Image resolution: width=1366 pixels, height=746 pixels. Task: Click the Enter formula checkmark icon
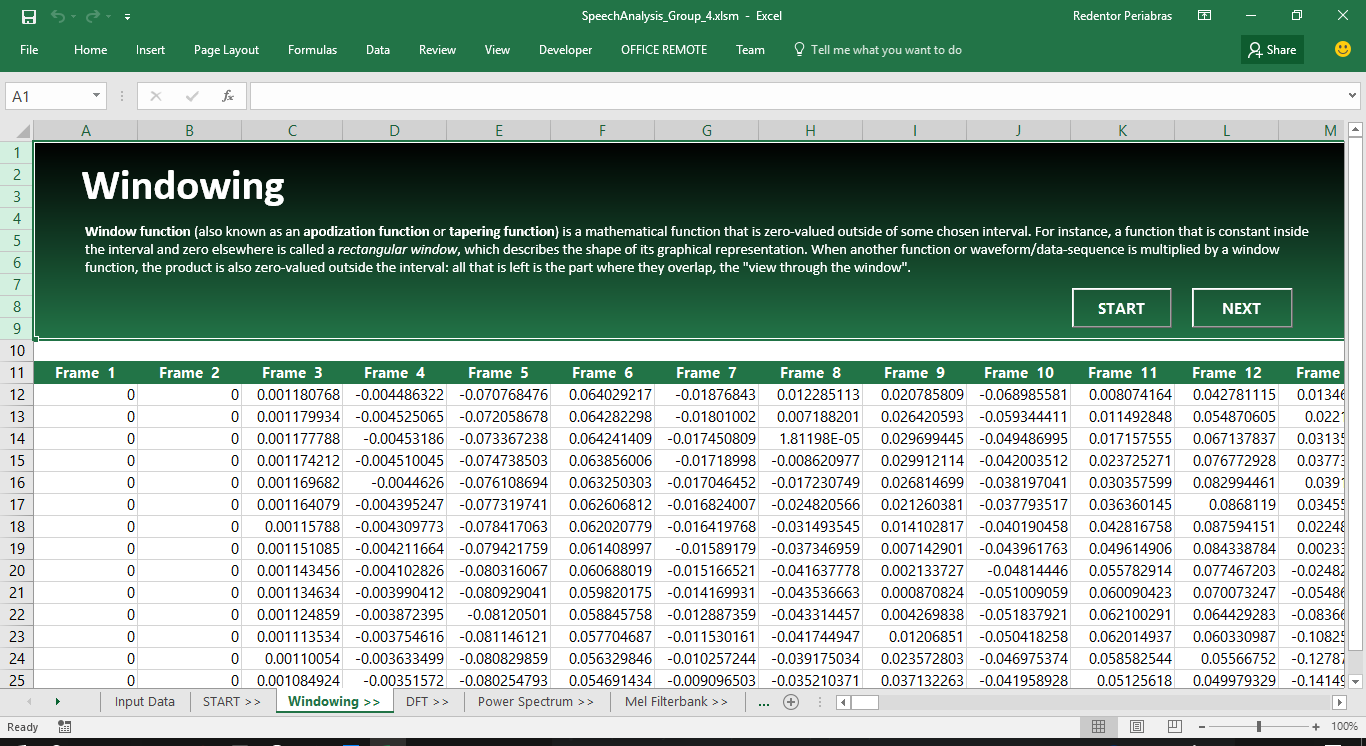[192, 96]
